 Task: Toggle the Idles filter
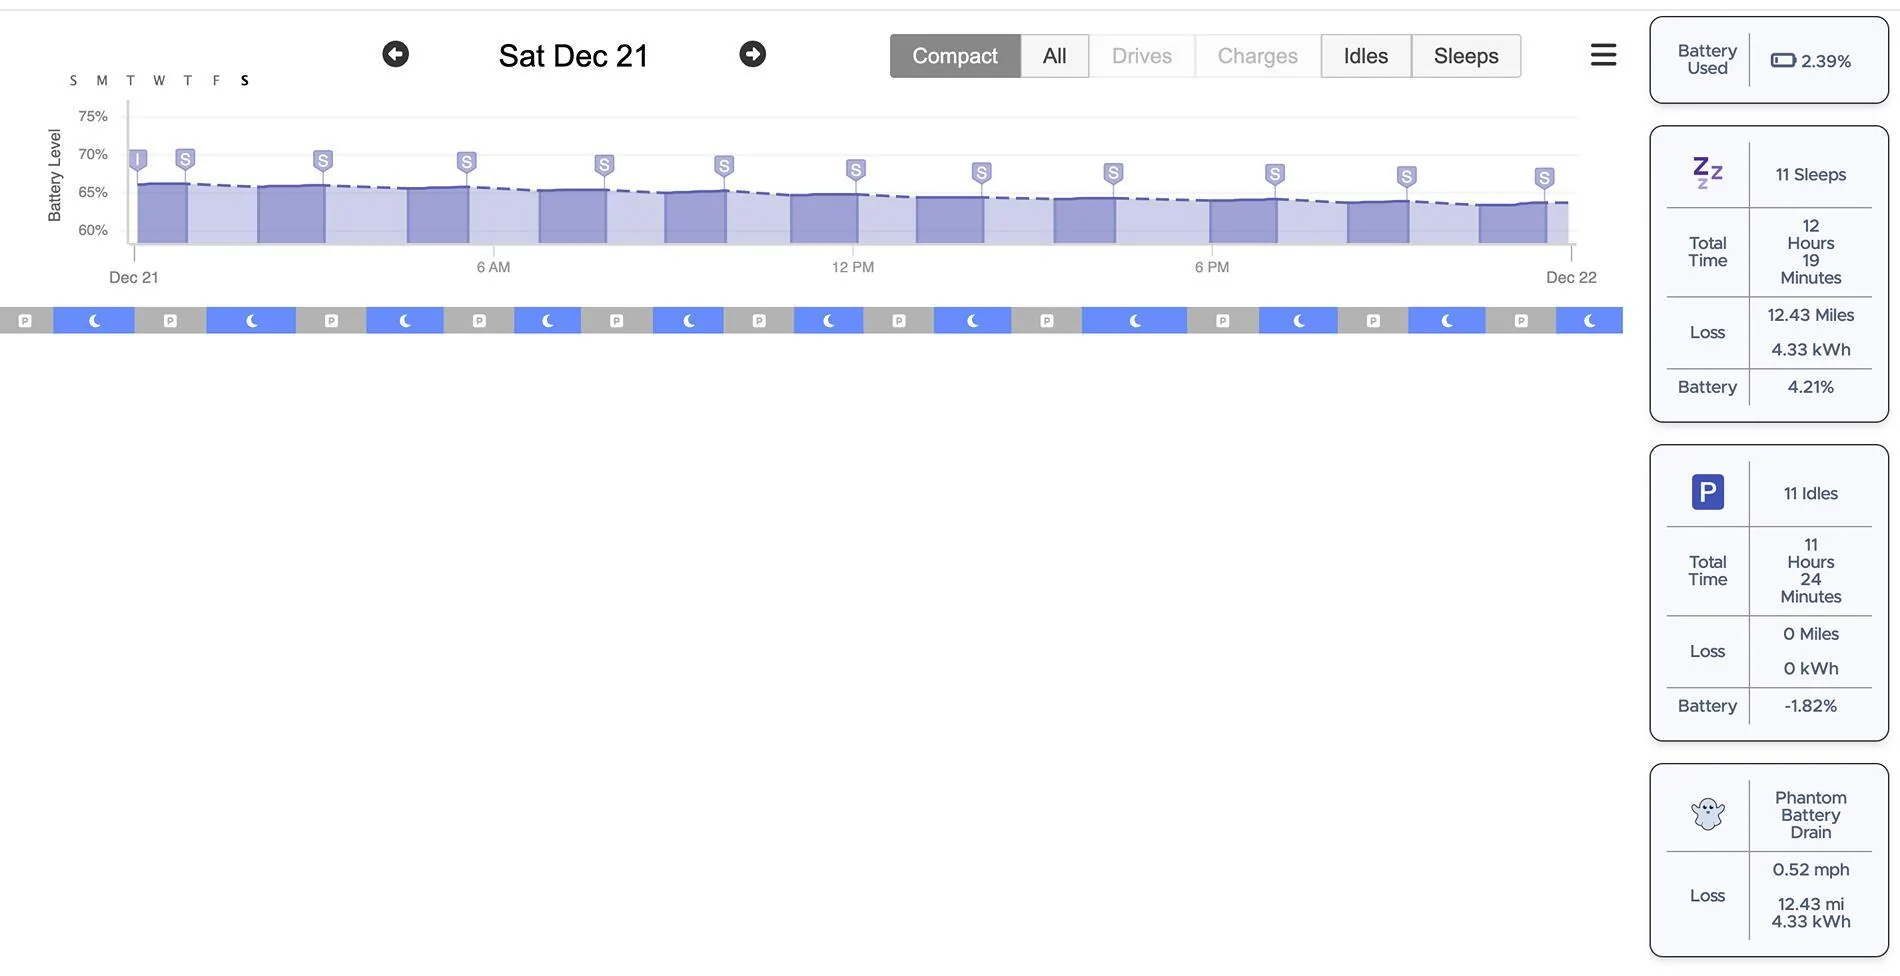coord(1365,56)
